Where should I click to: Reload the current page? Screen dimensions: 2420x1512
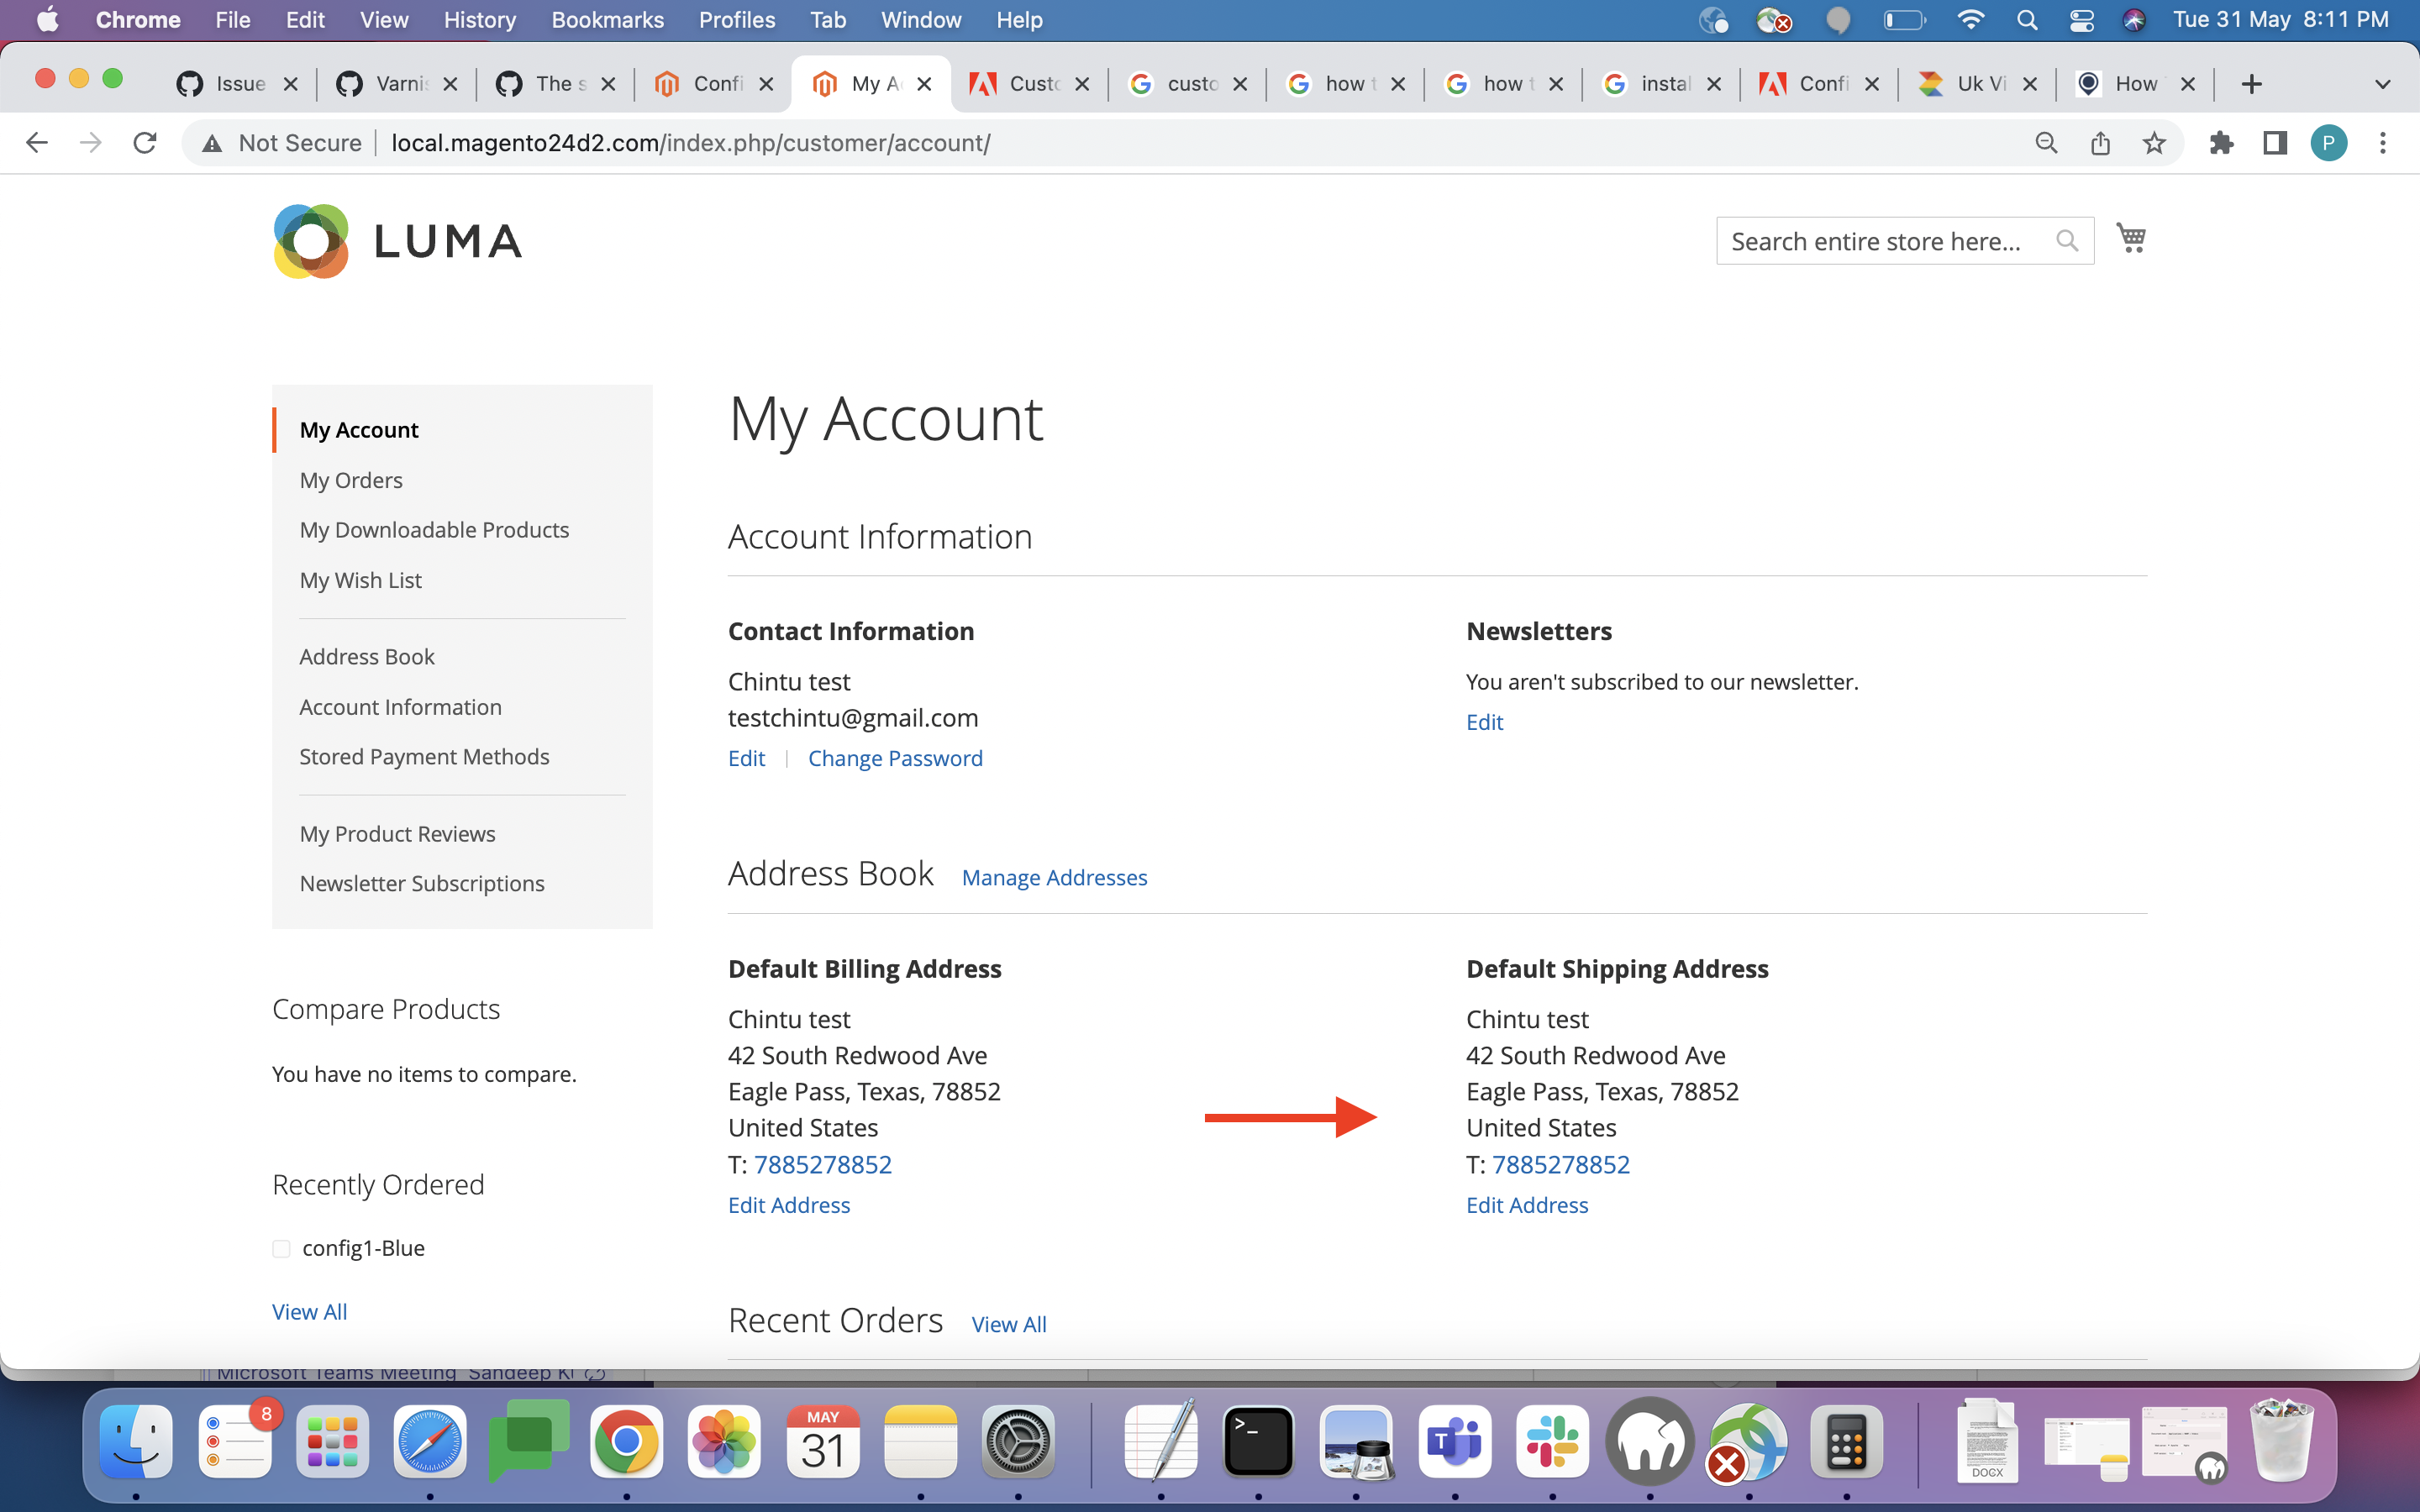(145, 143)
